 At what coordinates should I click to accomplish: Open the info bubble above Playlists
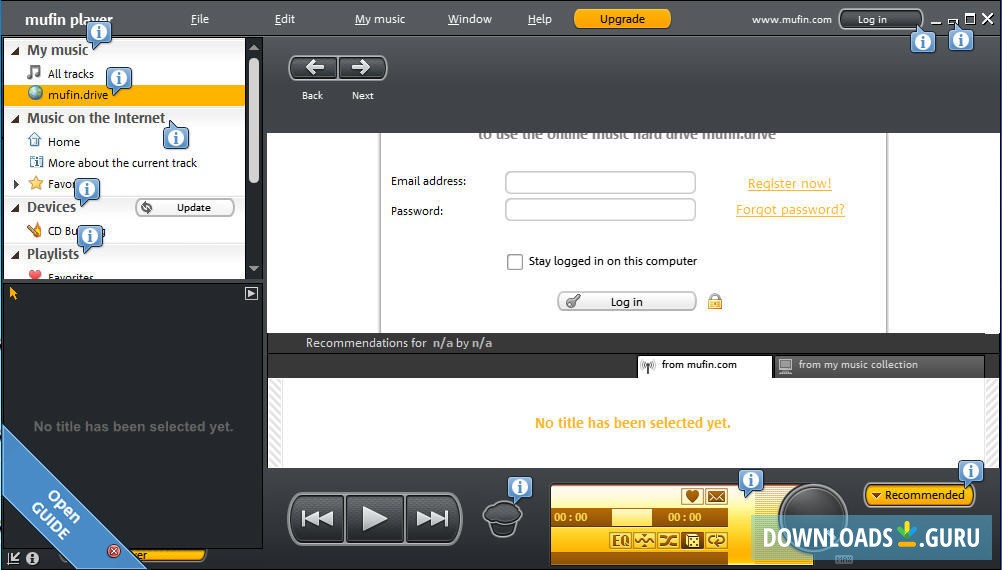(89, 237)
